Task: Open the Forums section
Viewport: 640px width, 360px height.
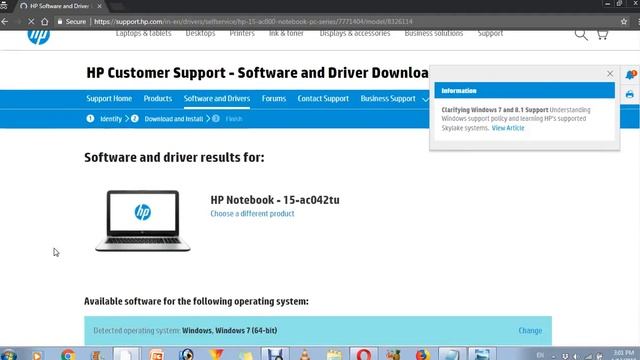Action: pos(274,99)
